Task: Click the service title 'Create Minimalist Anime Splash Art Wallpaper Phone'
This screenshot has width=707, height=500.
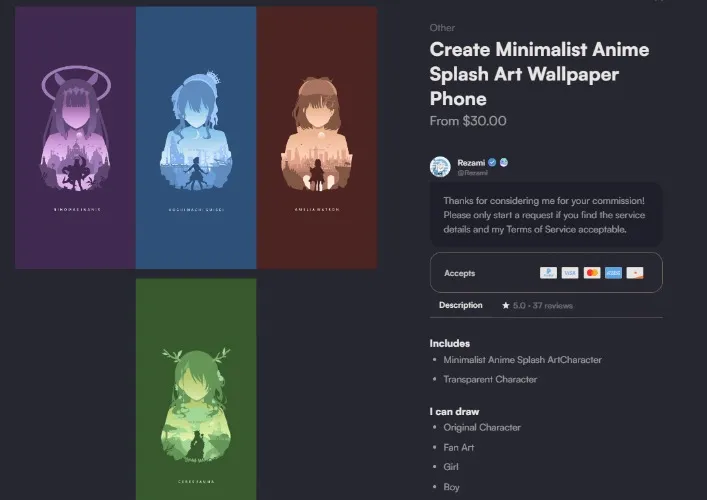Action: [x=539, y=74]
